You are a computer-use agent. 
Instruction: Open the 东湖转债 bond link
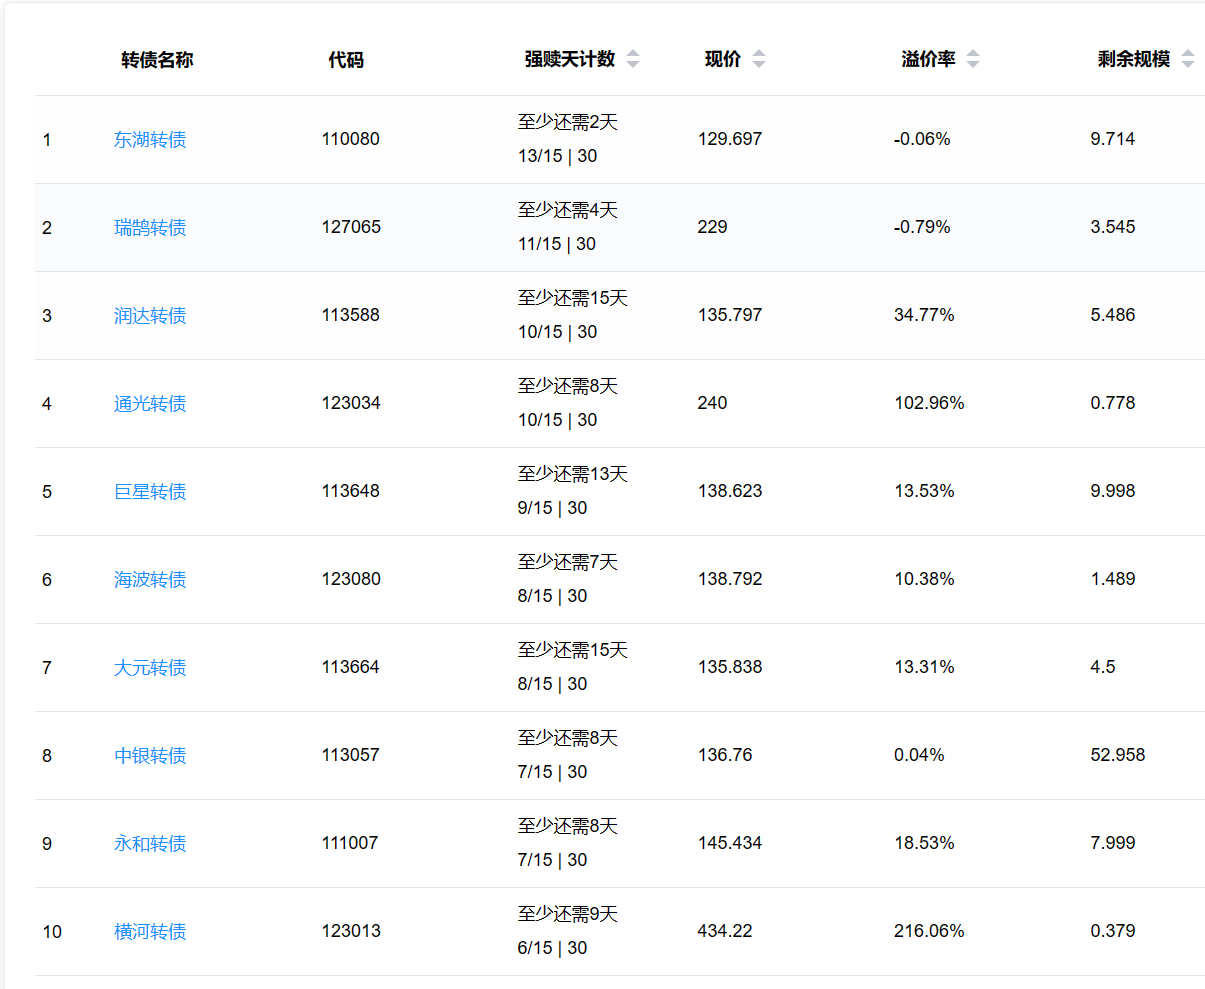pyautogui.click(x=150, y=140)
